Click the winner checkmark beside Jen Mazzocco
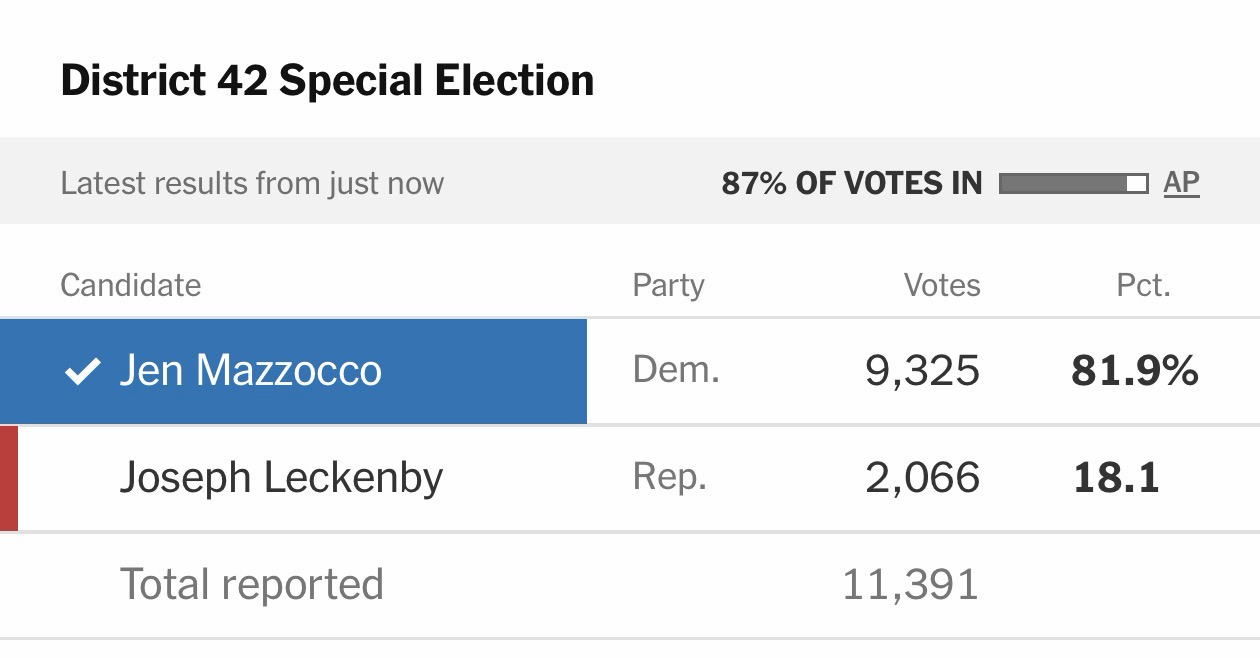The height and width of the screenshot is (658, 1260). click(x=82, y=372)
